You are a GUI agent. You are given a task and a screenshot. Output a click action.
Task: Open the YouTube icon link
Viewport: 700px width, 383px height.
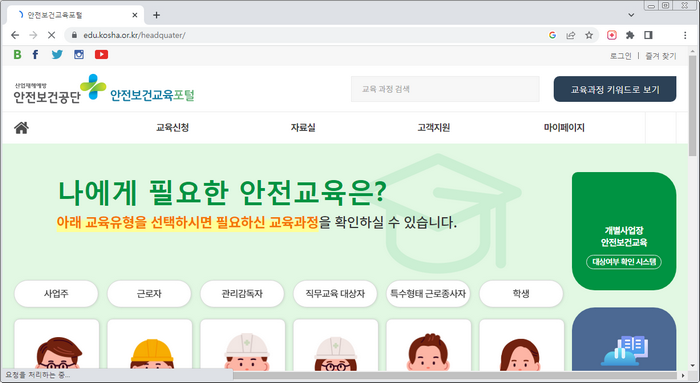(101, 54)
